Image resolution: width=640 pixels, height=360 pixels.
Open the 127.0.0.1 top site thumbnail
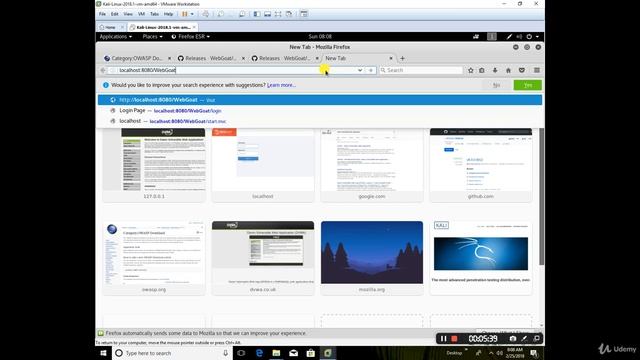coord(154,165)
